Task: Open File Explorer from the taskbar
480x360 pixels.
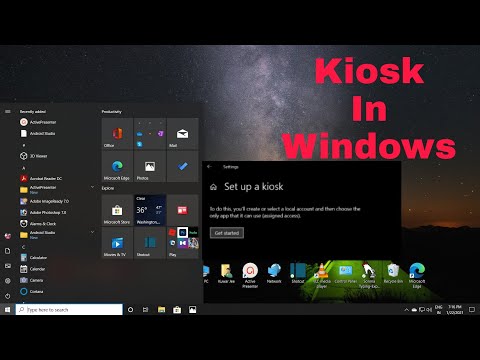Action: point(161,310)
